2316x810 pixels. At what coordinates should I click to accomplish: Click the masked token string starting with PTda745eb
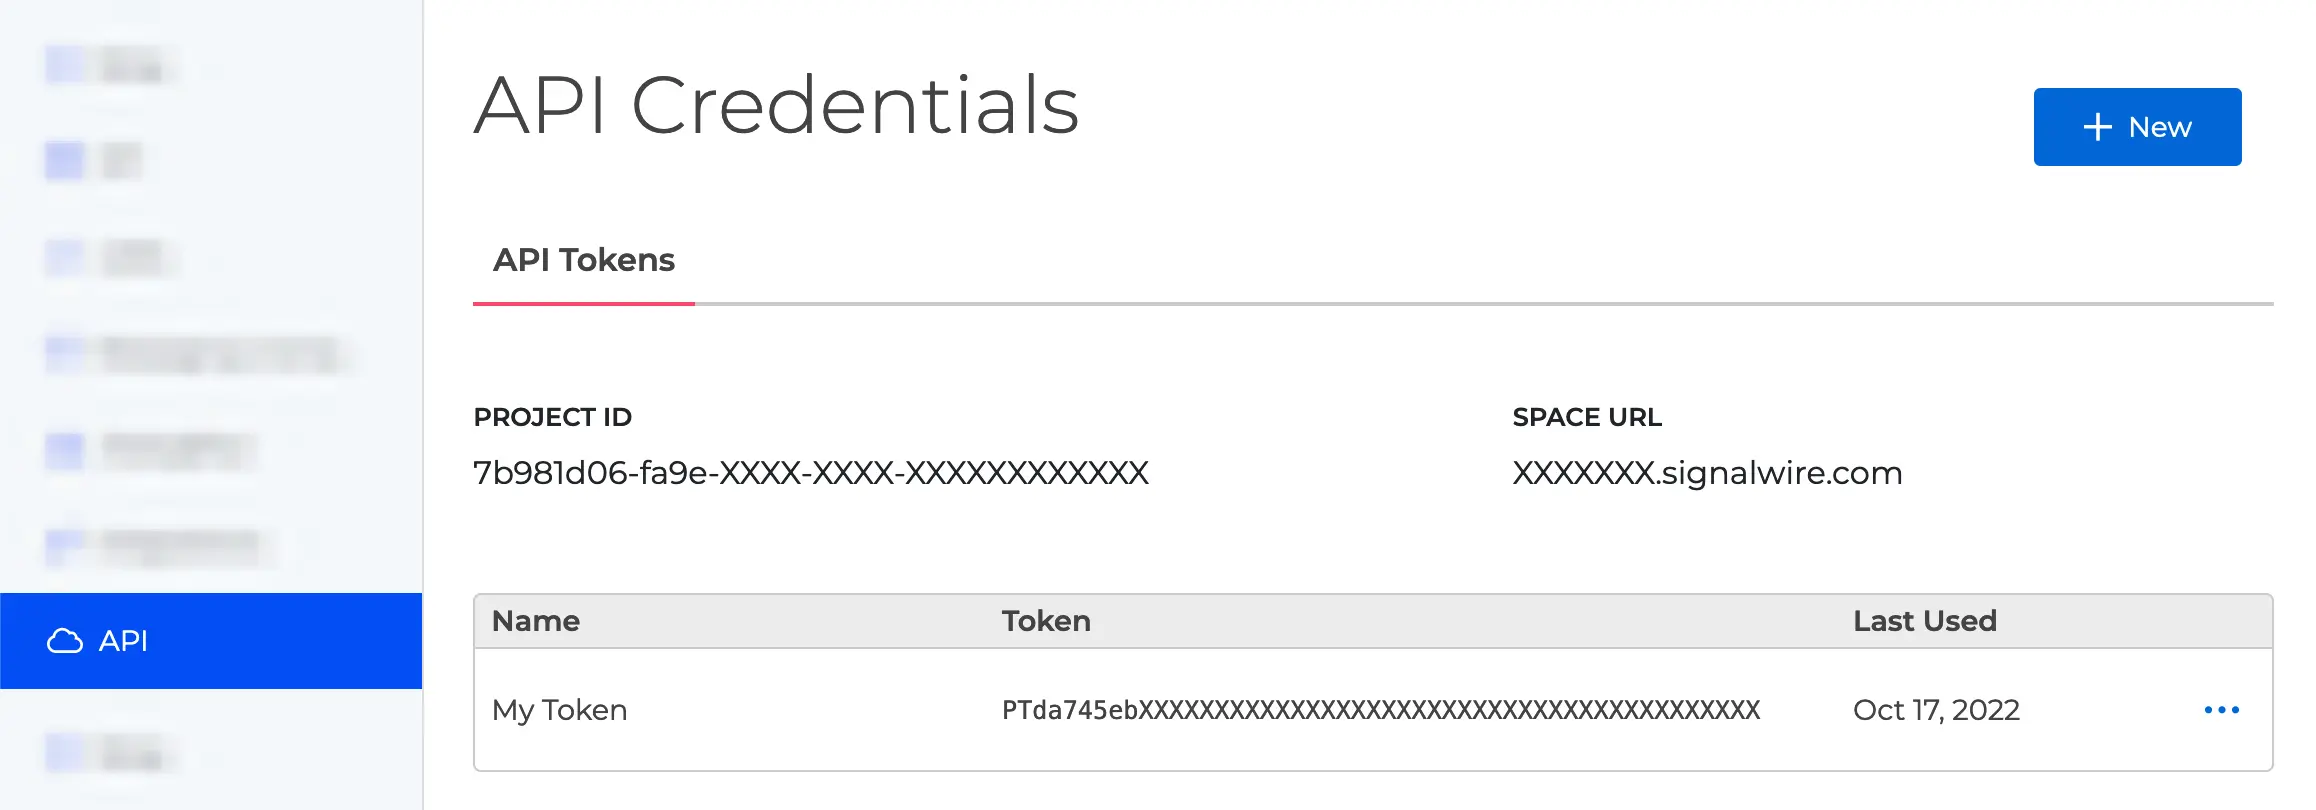tap(1380, 709)
